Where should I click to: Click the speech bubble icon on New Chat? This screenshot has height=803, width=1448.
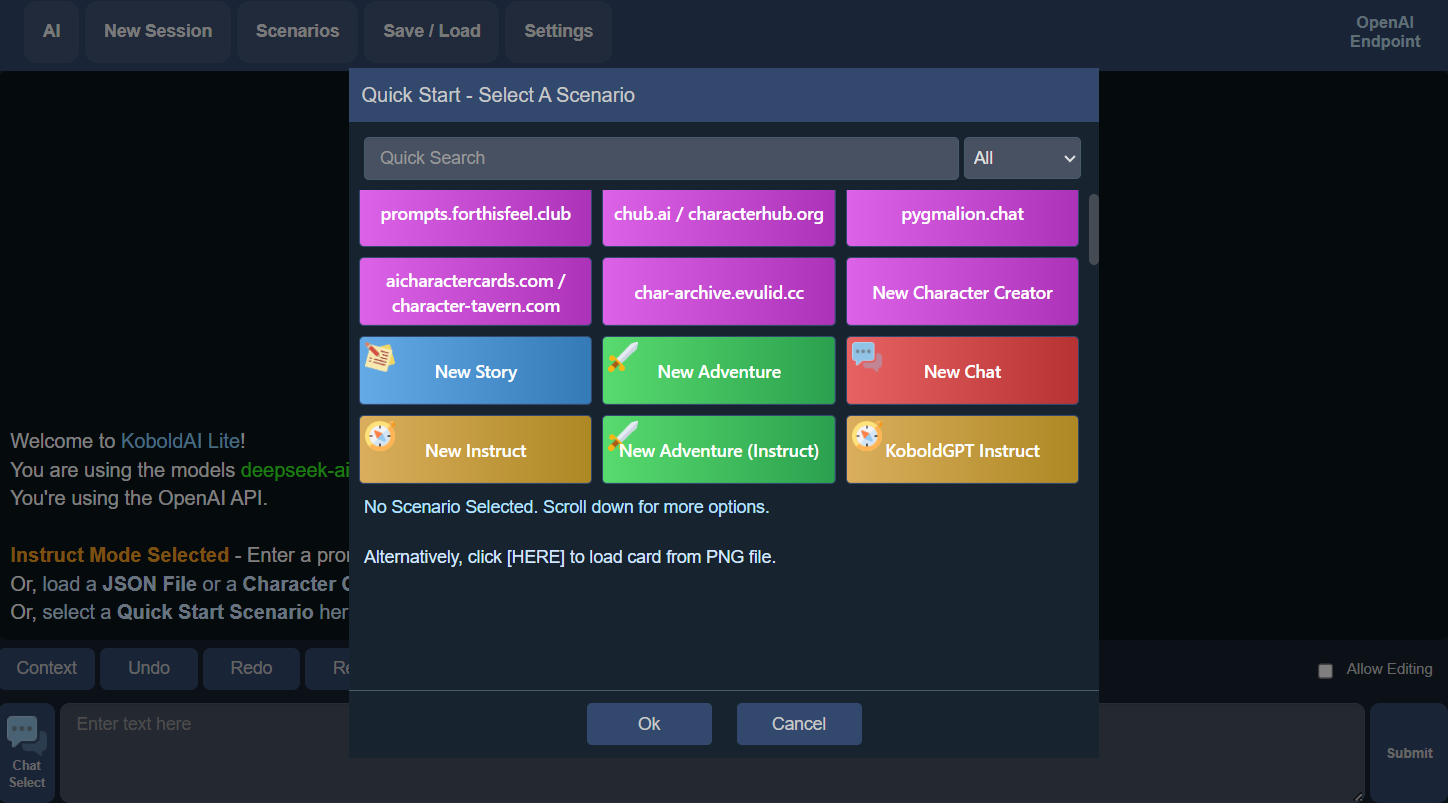click(x=866, y=357)
